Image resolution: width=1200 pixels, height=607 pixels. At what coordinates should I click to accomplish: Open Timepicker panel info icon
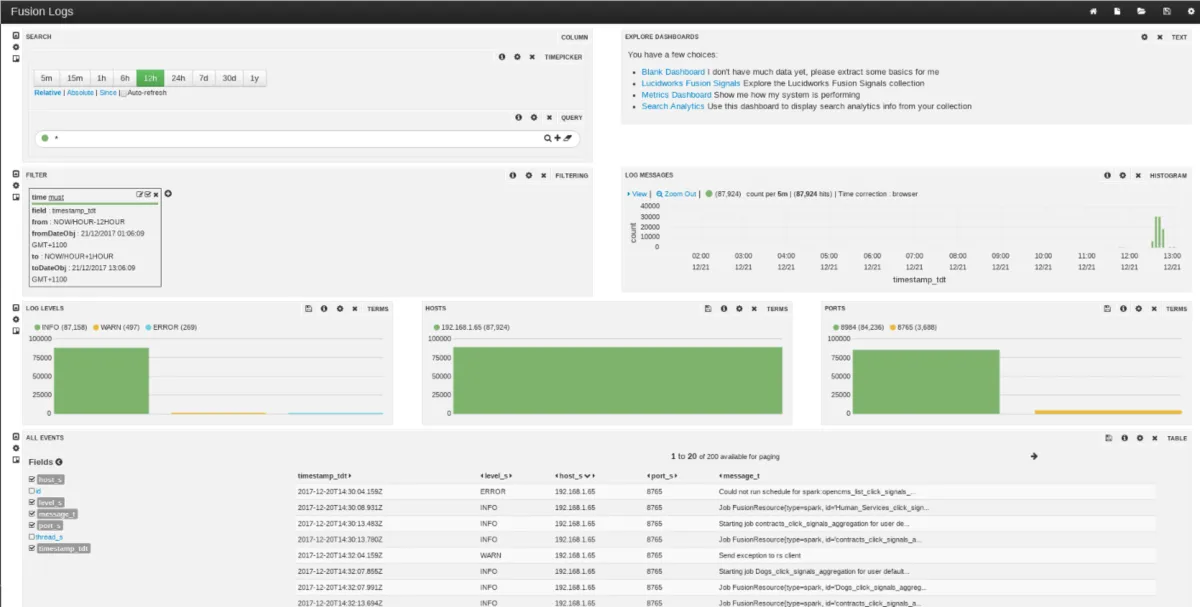point(502,57)
